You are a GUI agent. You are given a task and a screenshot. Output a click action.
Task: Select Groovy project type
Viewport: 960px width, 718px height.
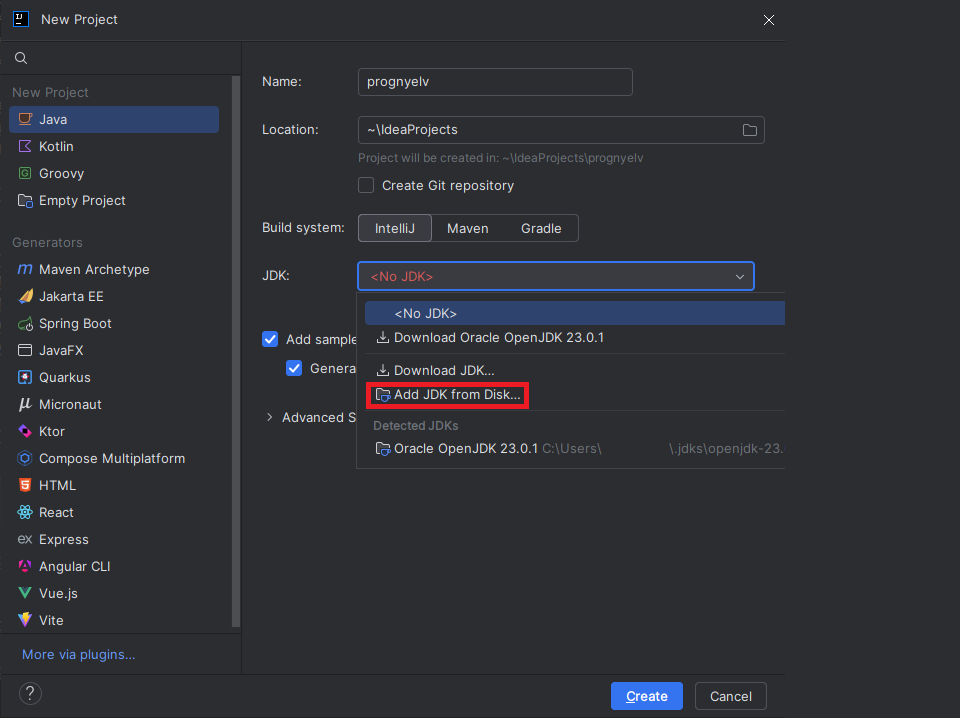pos(114,173)
